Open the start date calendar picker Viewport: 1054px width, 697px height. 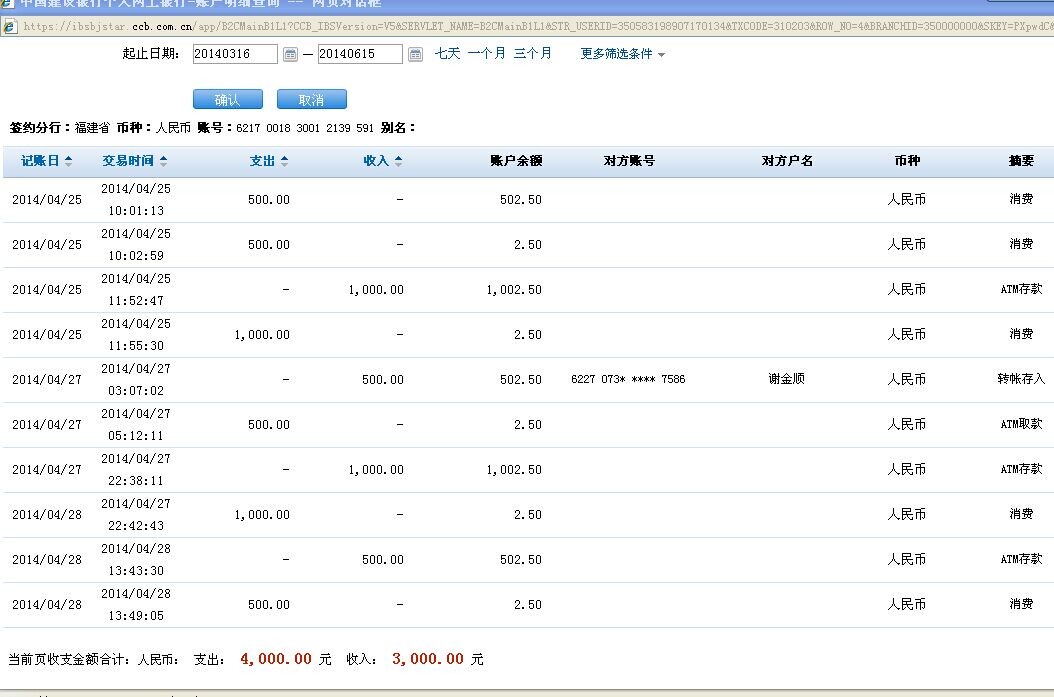point(290,54)
